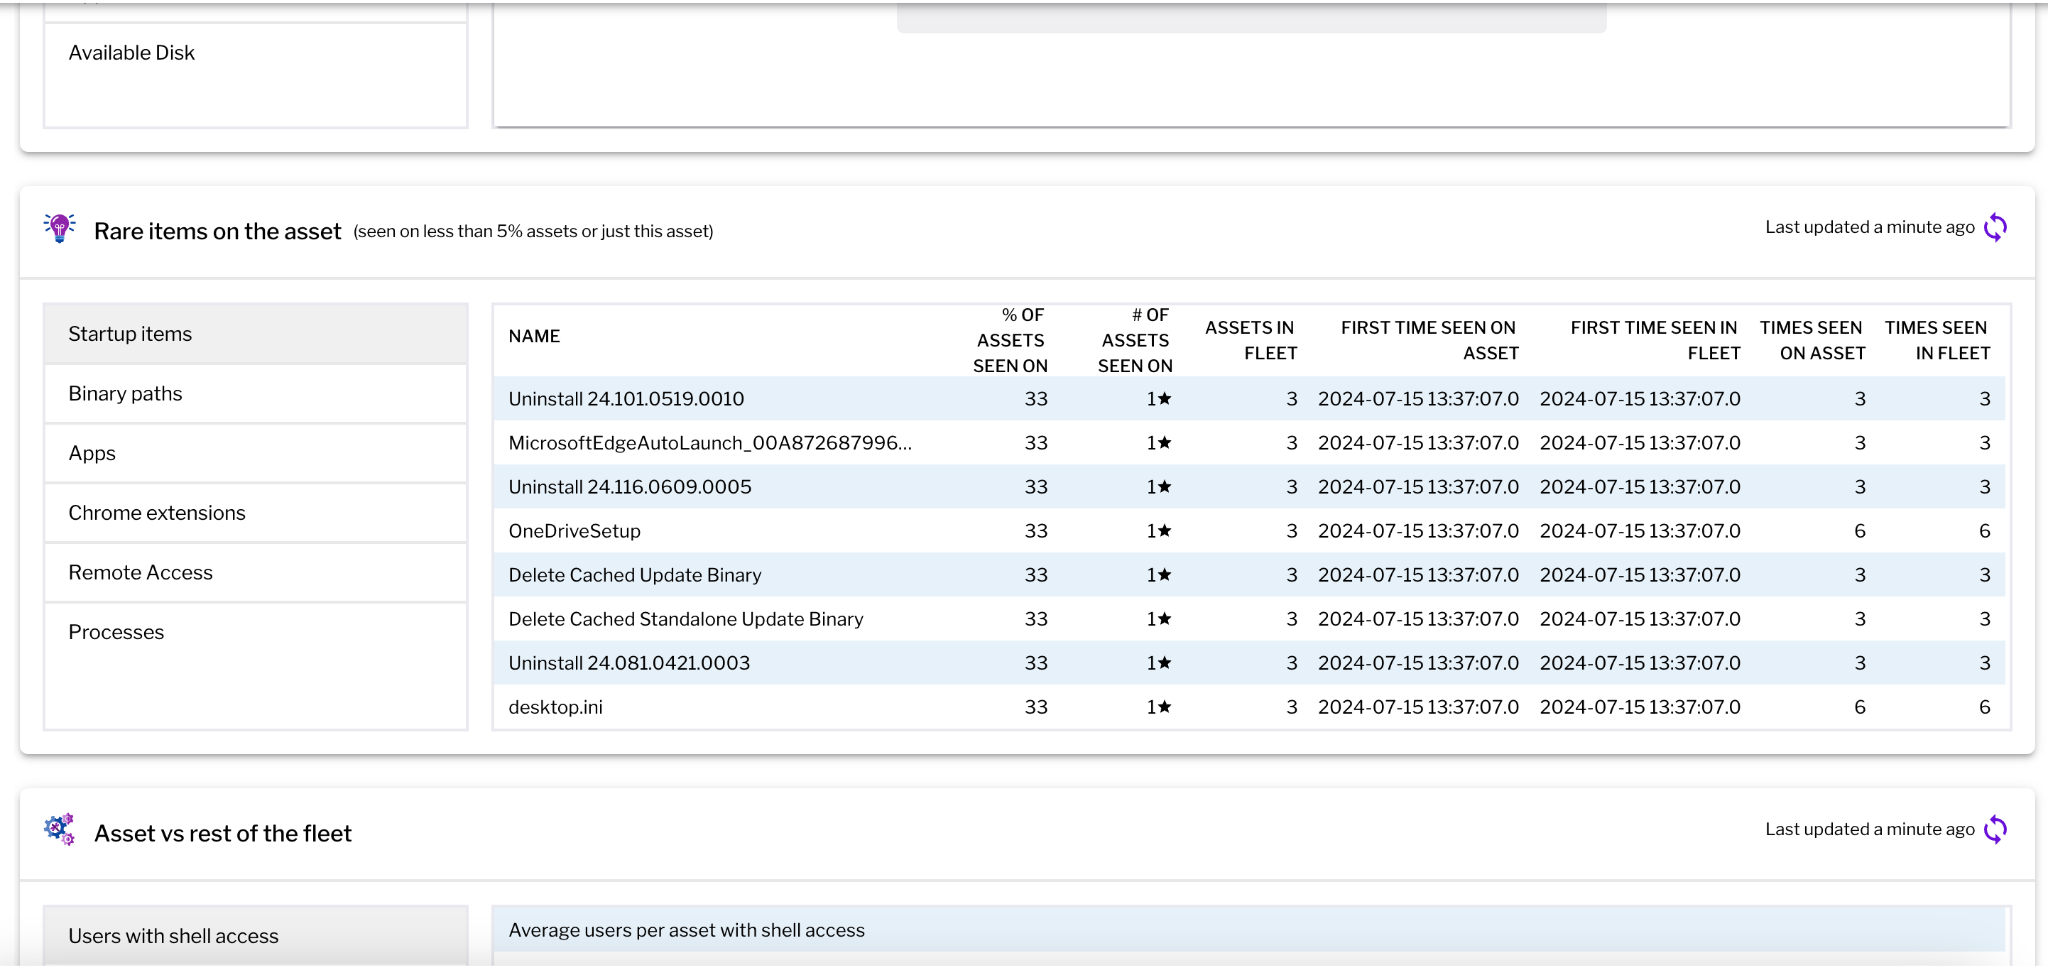Image resolution: width=2048 pixels, height=966 pixels.
Task: Select the Available Disk tab
Action: 256,53
